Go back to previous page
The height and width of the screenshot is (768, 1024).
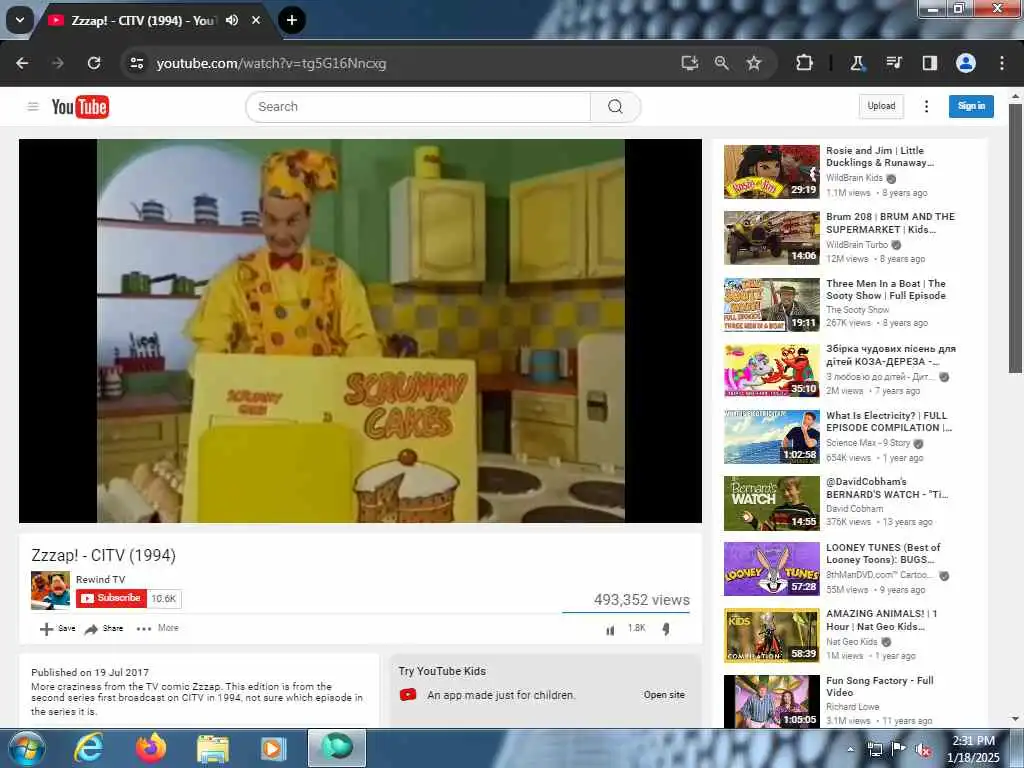tap(22, 63)
